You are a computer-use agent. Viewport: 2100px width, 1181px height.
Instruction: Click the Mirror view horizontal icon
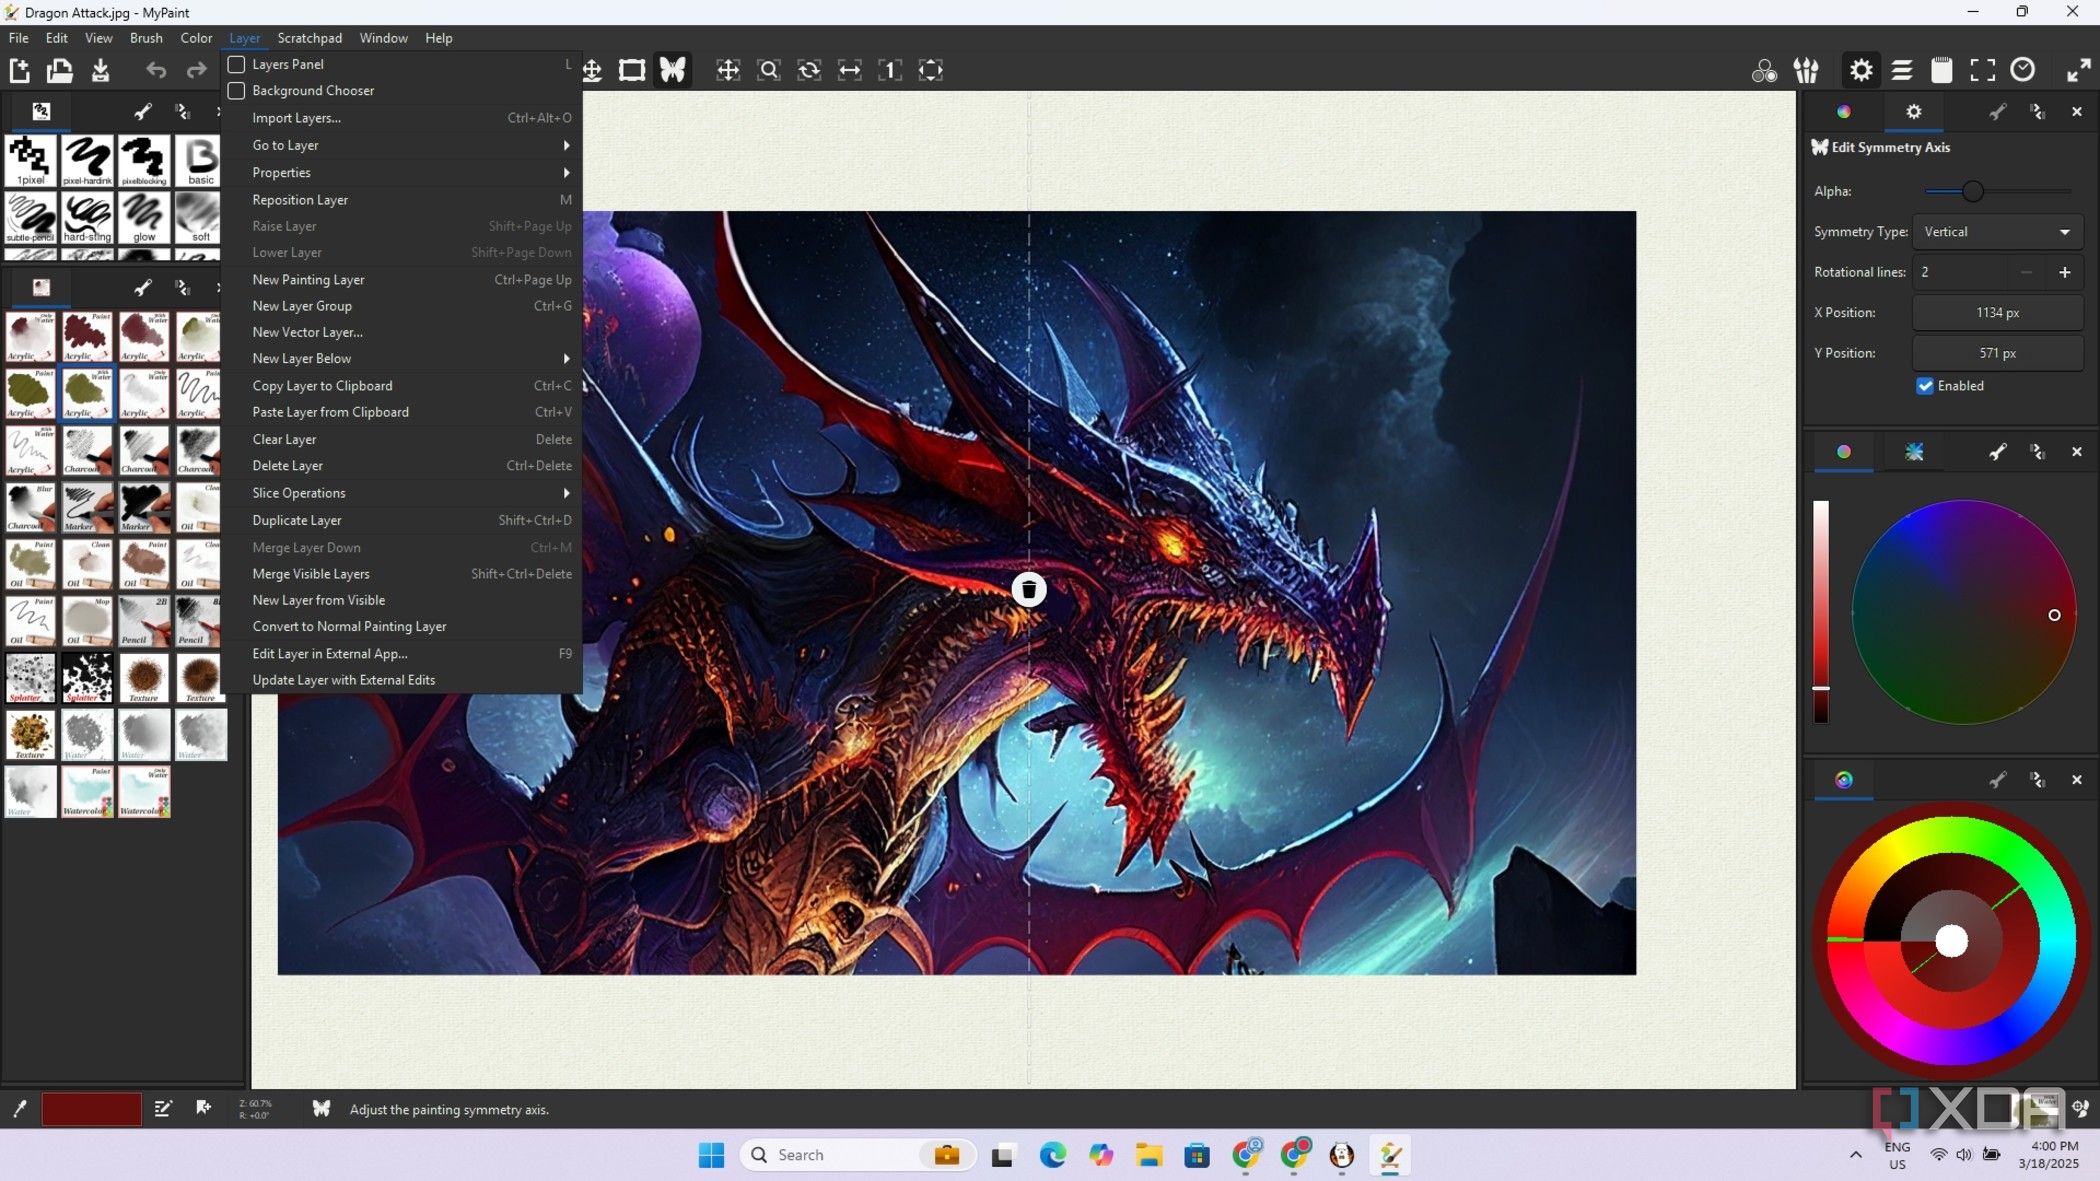click(x=850, y=70)
